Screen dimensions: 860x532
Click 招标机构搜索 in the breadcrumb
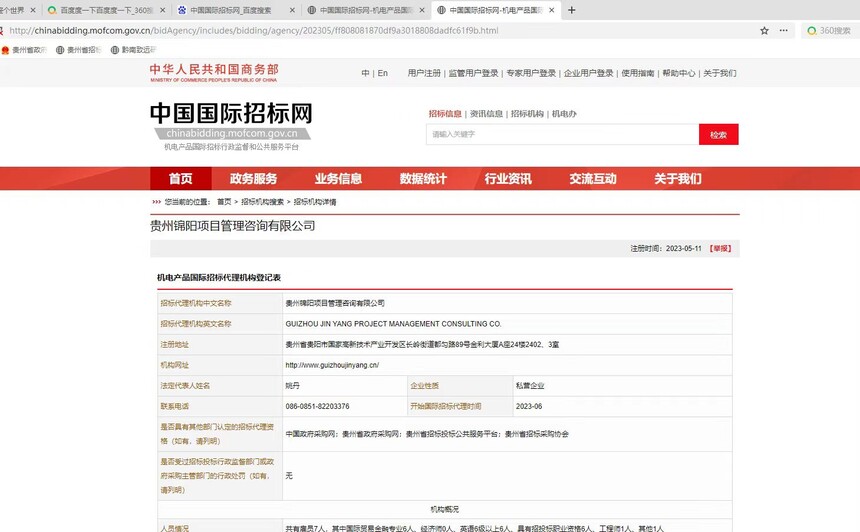262,202
